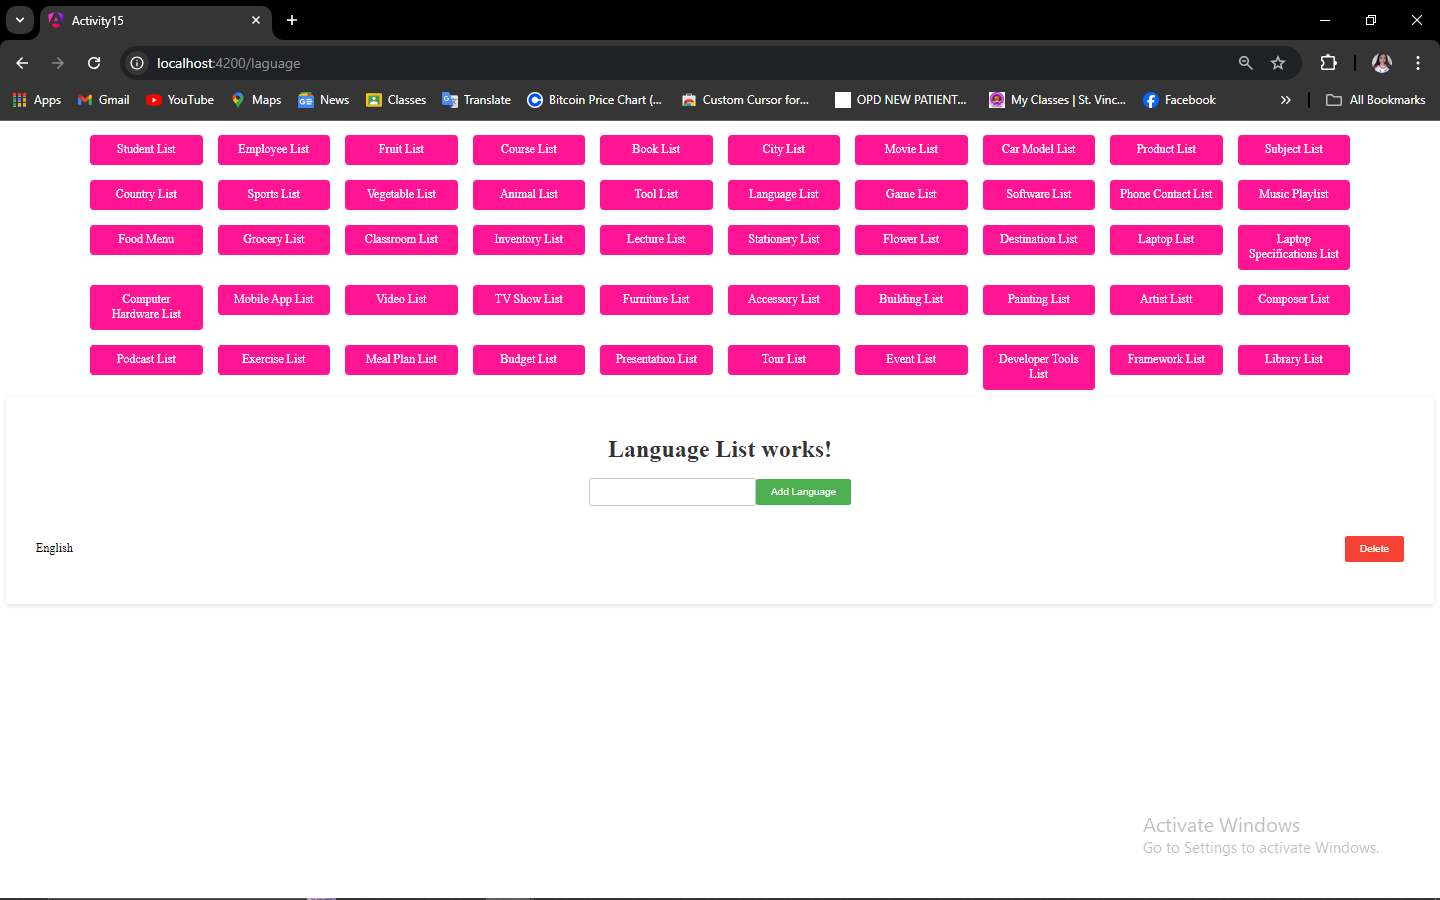Click the Add Language button

click(803, 492)
